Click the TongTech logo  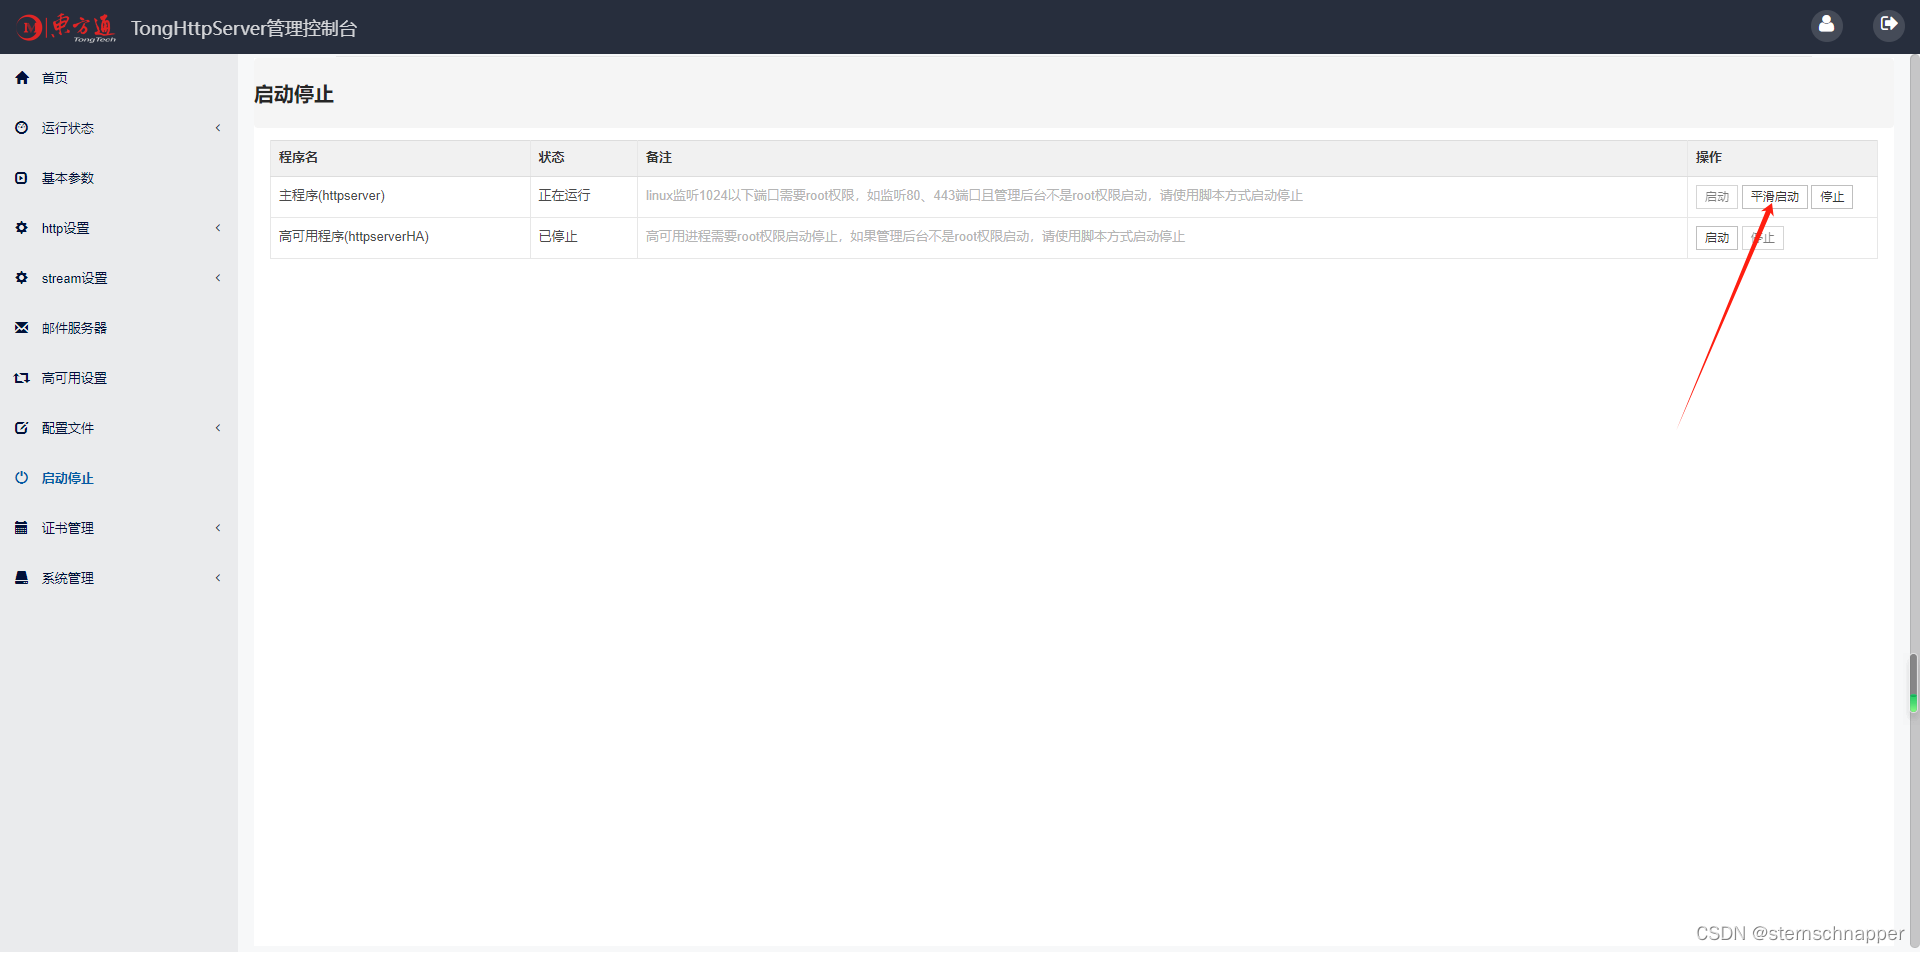coord(66,27)
